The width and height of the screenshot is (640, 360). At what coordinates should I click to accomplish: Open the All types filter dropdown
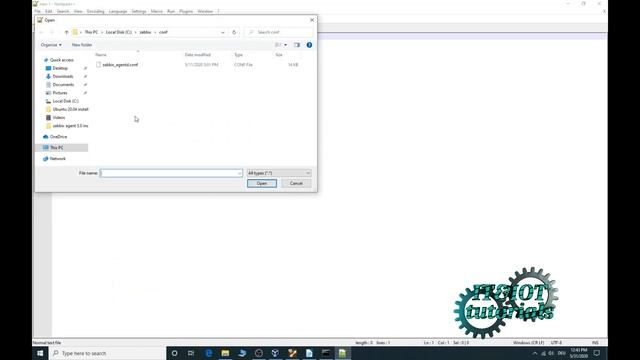[x=279, y=173]
